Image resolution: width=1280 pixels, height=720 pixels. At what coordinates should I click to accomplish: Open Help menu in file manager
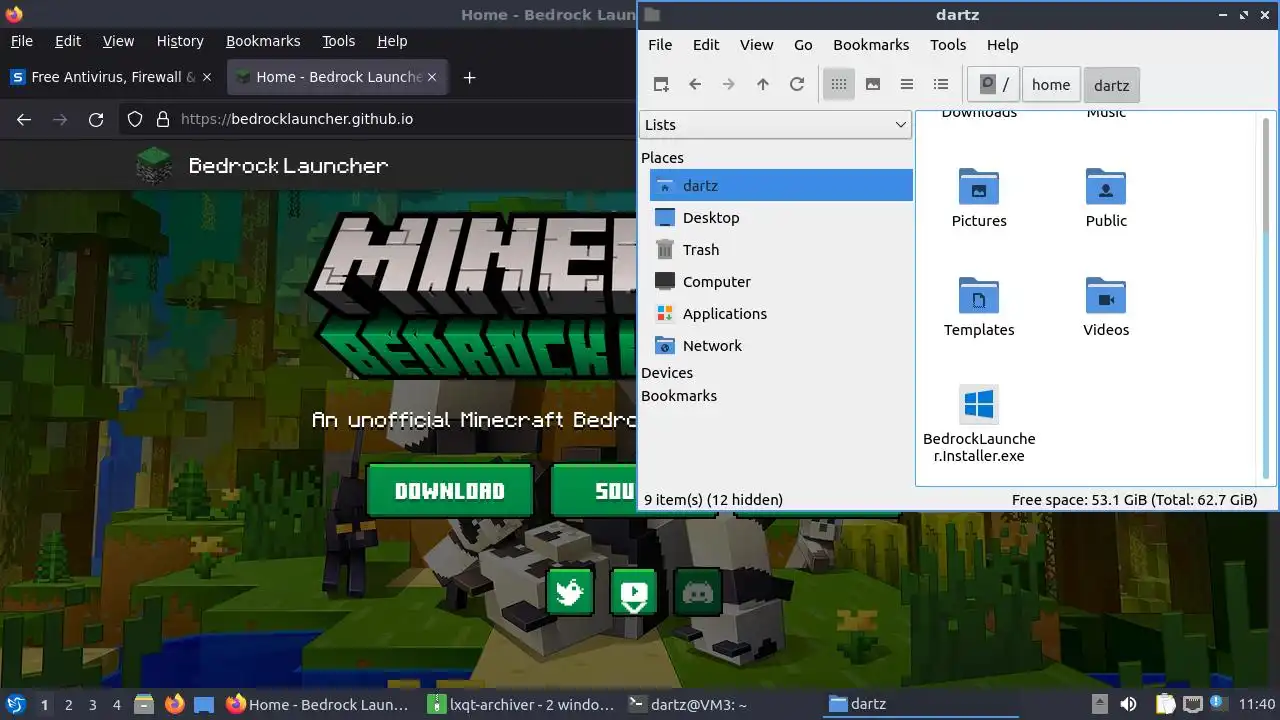pos(1002,44)
